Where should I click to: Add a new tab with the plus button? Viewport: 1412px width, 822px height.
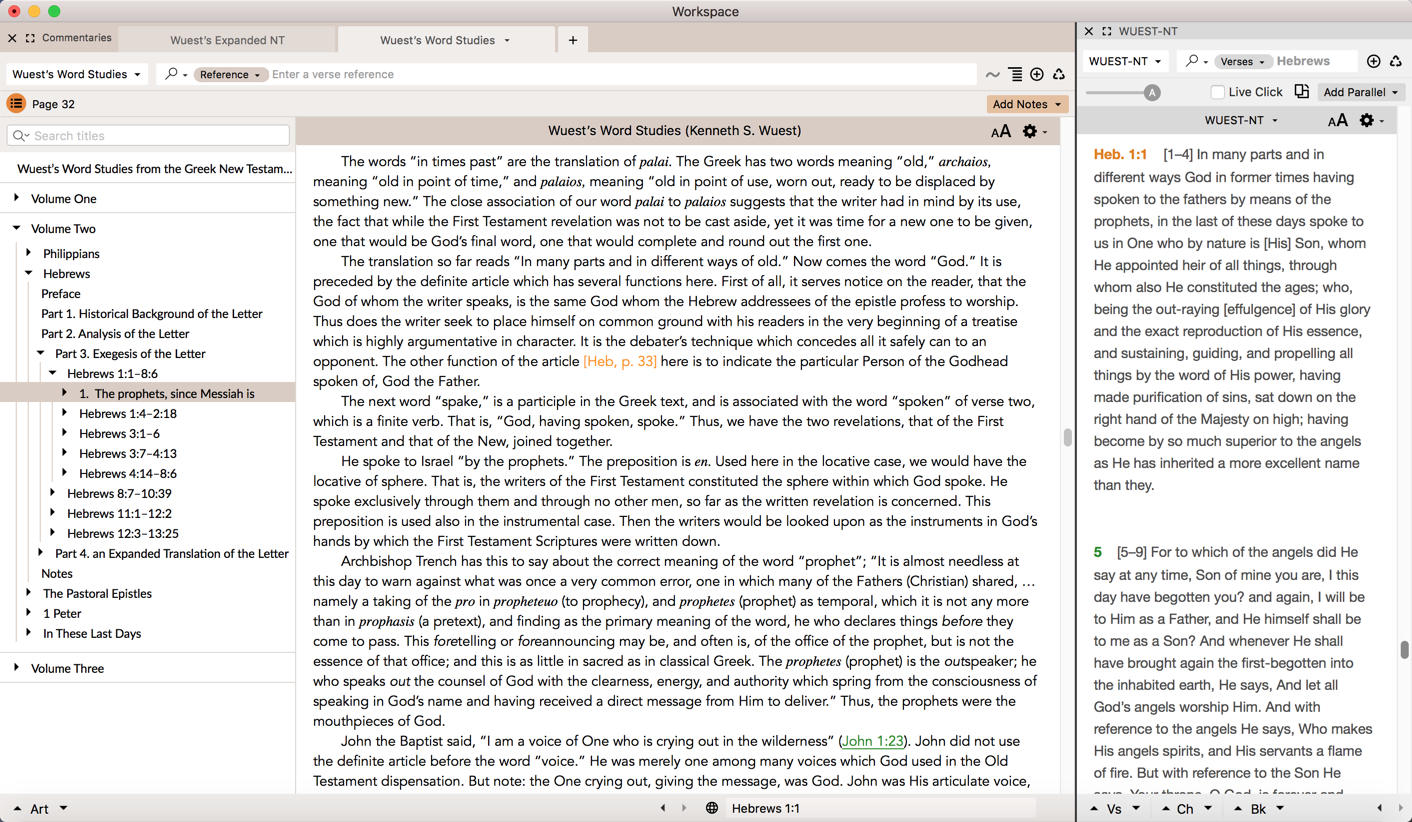(573, 40)
